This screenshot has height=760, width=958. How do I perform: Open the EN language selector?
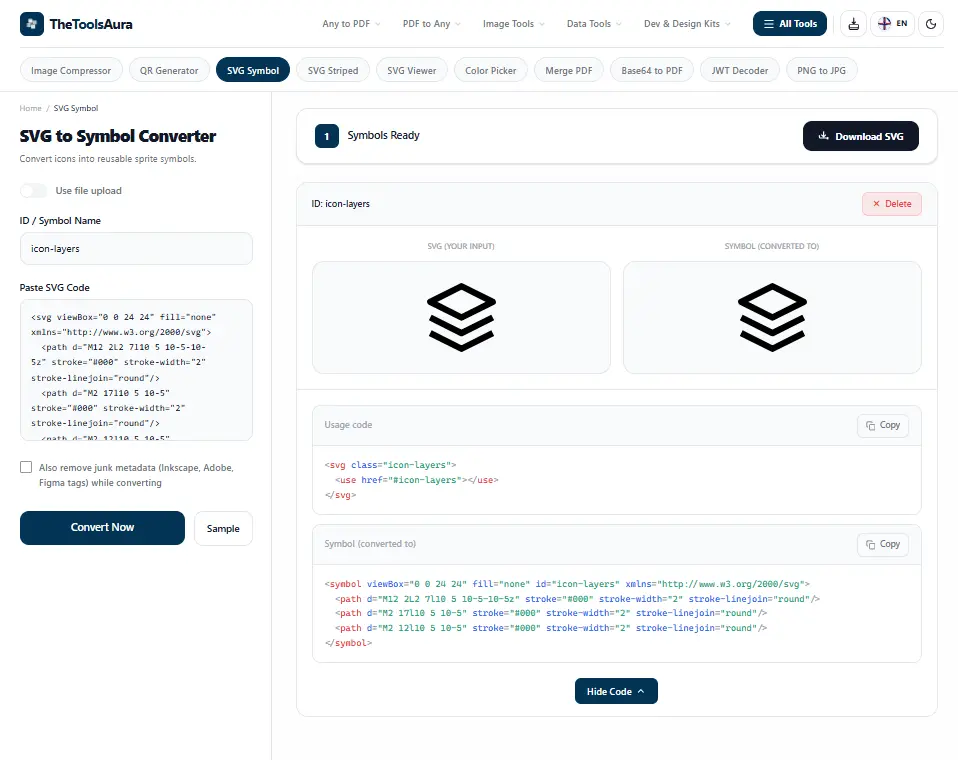892,24
